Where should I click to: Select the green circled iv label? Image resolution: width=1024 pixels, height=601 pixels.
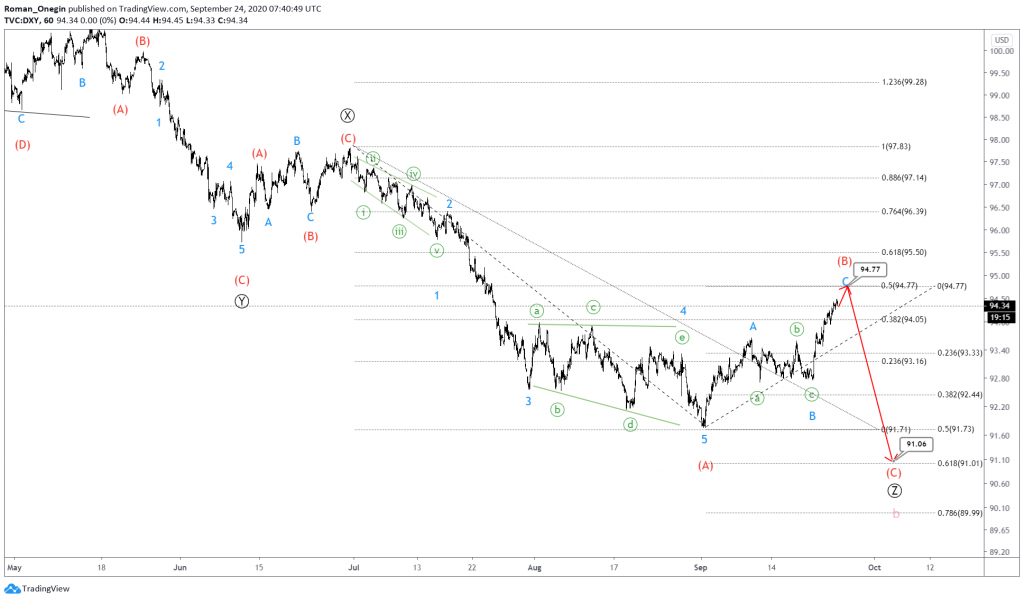point(413,174)
